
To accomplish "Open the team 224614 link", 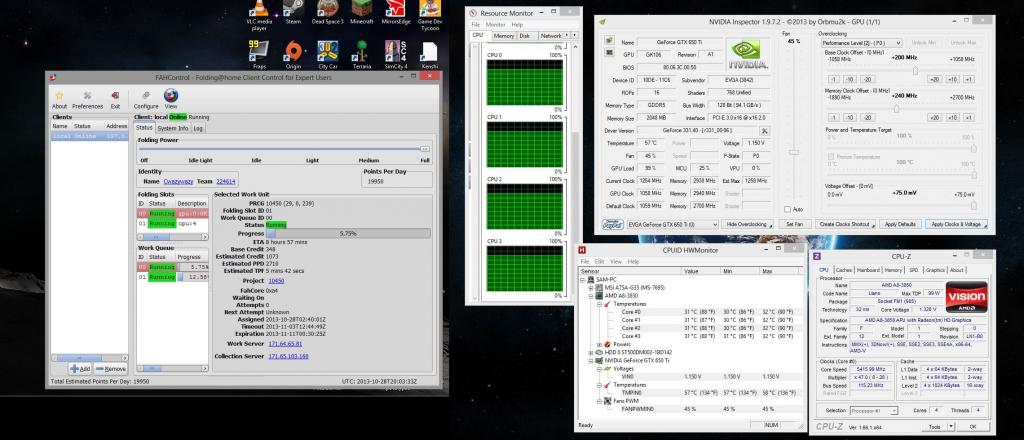I will tap(226, 181).
